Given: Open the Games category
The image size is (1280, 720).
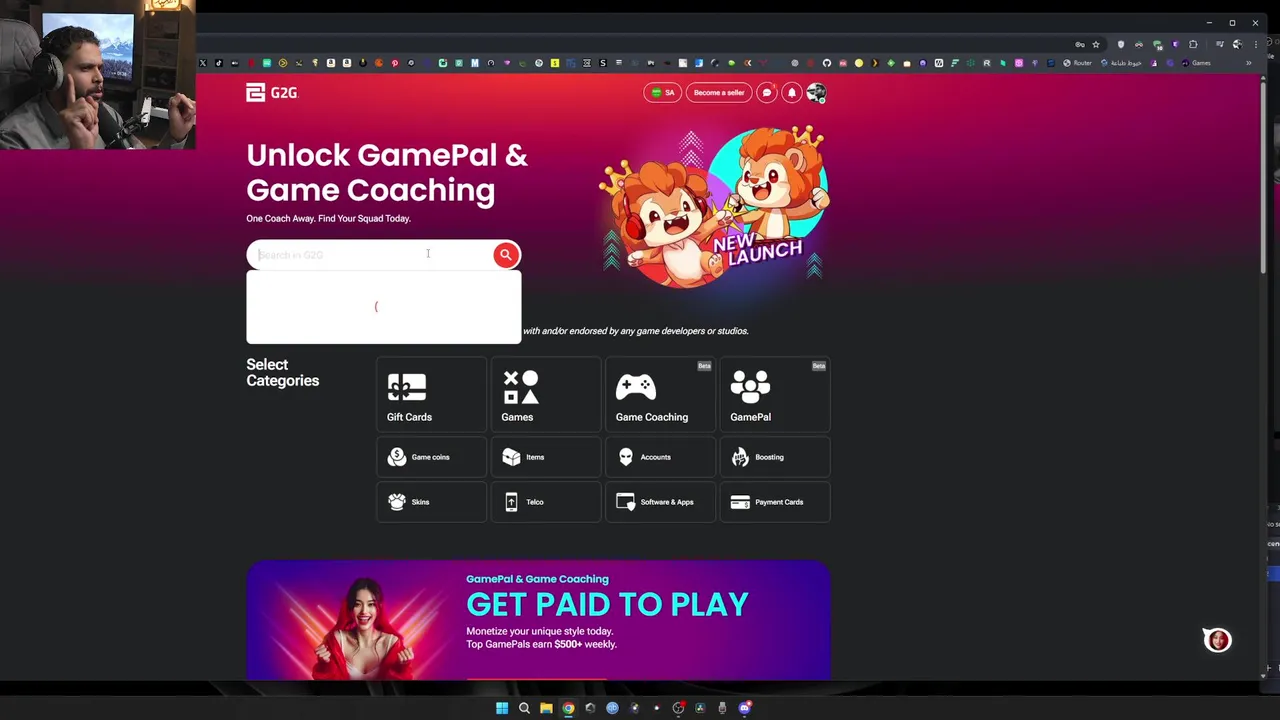Looking at the screenshot, I should coord(546,394).
